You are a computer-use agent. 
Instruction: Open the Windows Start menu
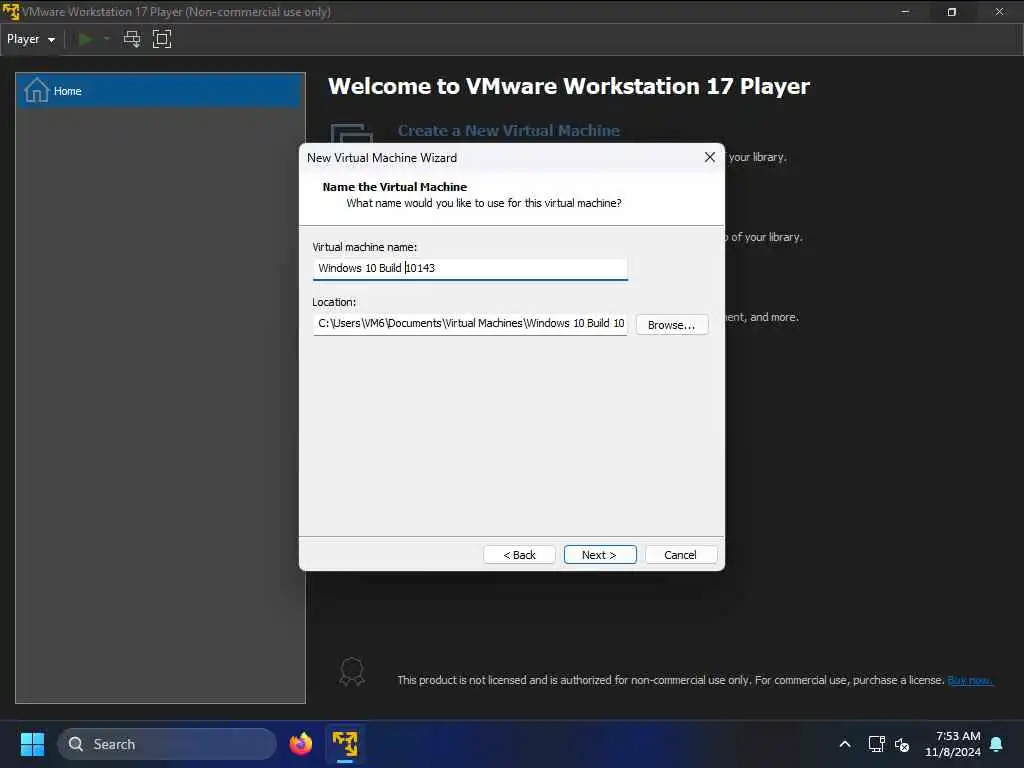coord(32,744)
